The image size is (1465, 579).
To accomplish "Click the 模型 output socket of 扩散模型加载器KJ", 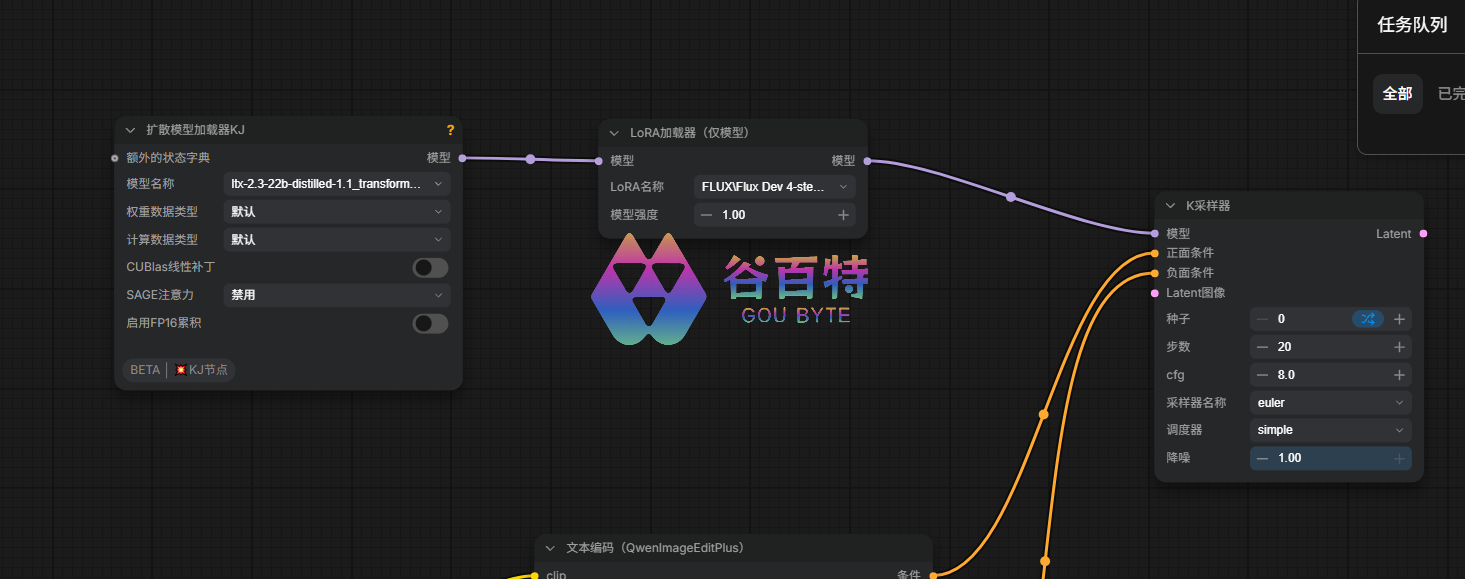I will (x=461, y=158).
